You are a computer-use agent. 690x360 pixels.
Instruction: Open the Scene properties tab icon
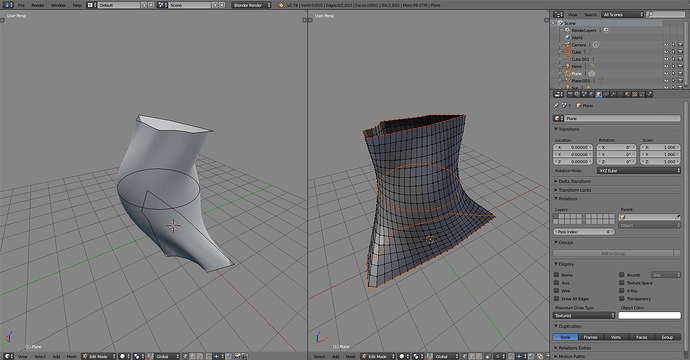[584, 94]
